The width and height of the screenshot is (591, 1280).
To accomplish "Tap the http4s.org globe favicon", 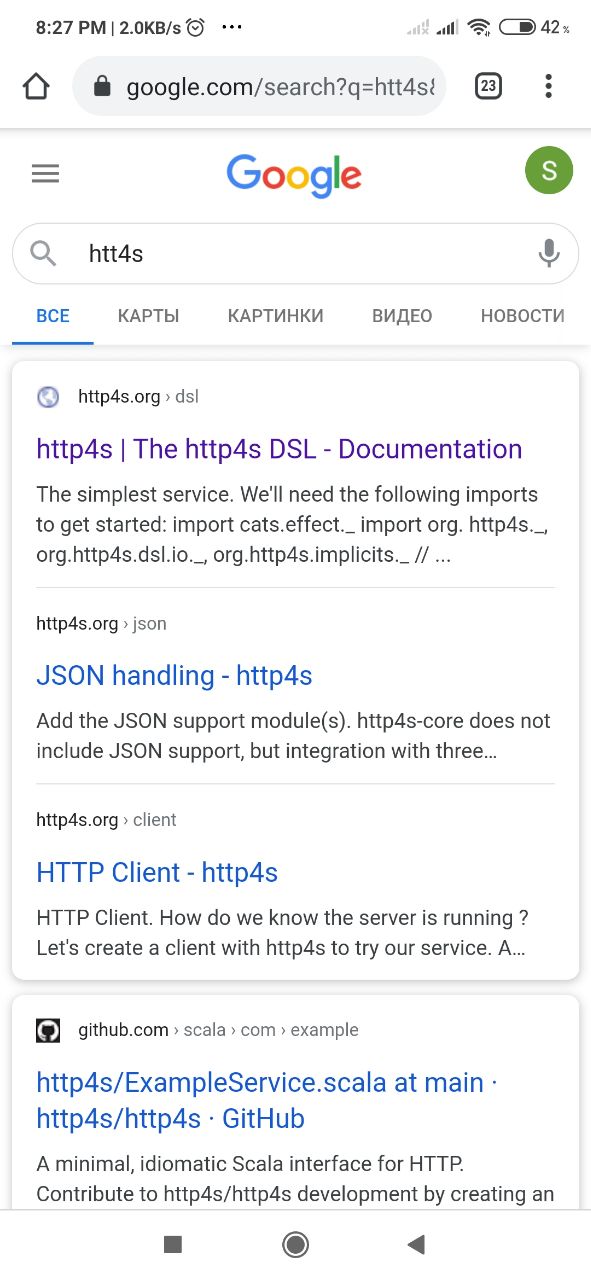I will (x=48, y=397).
